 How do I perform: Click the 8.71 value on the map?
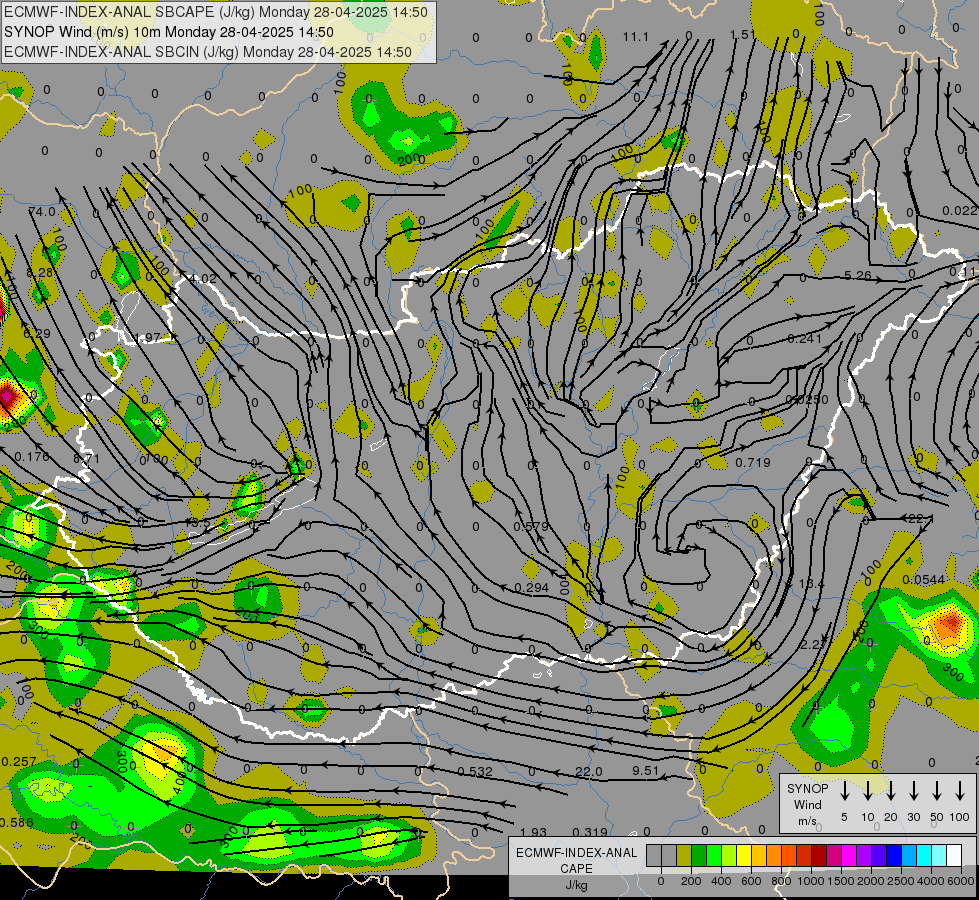pyautogui.click(x=86, y=458)
